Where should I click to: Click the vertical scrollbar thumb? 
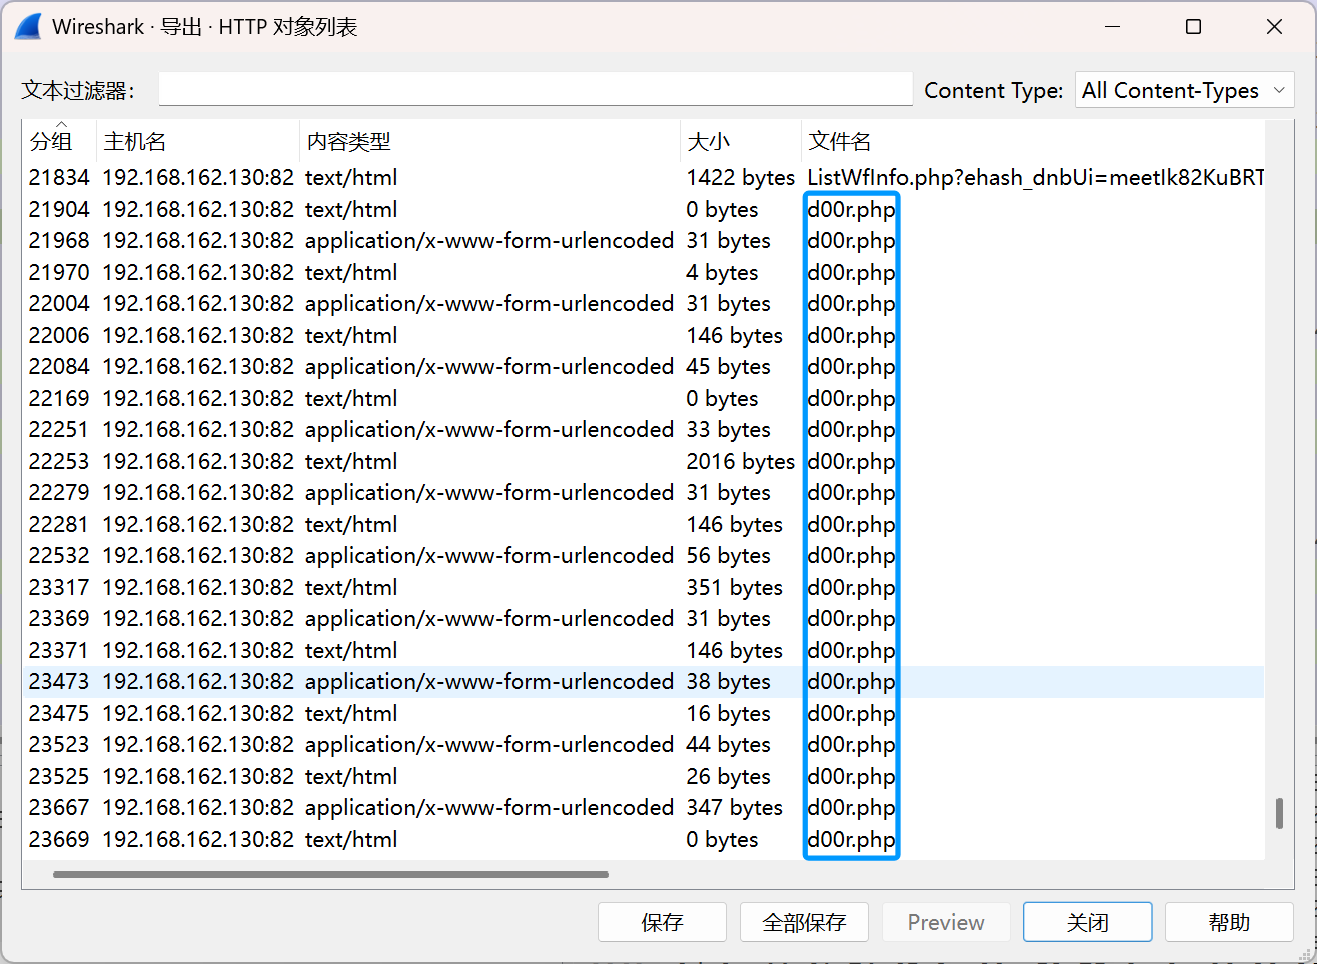tap(1279, 813)
